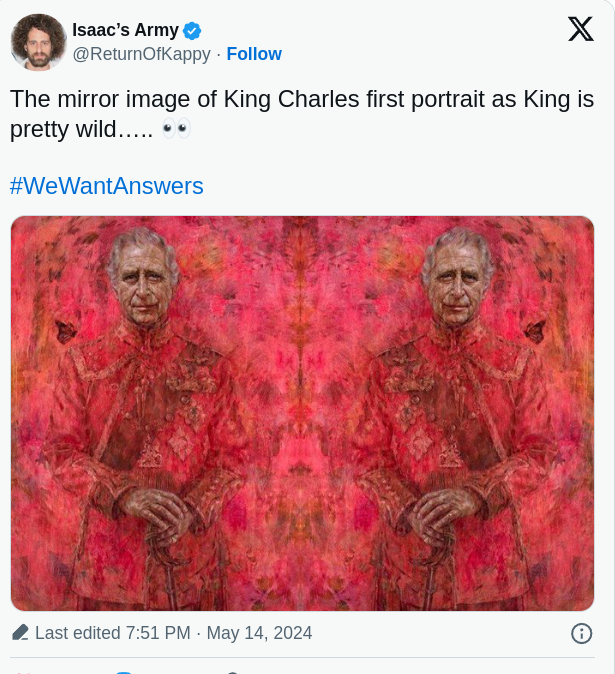
Task: Click the blue verified badge
Action: click(x=192, y=29)
